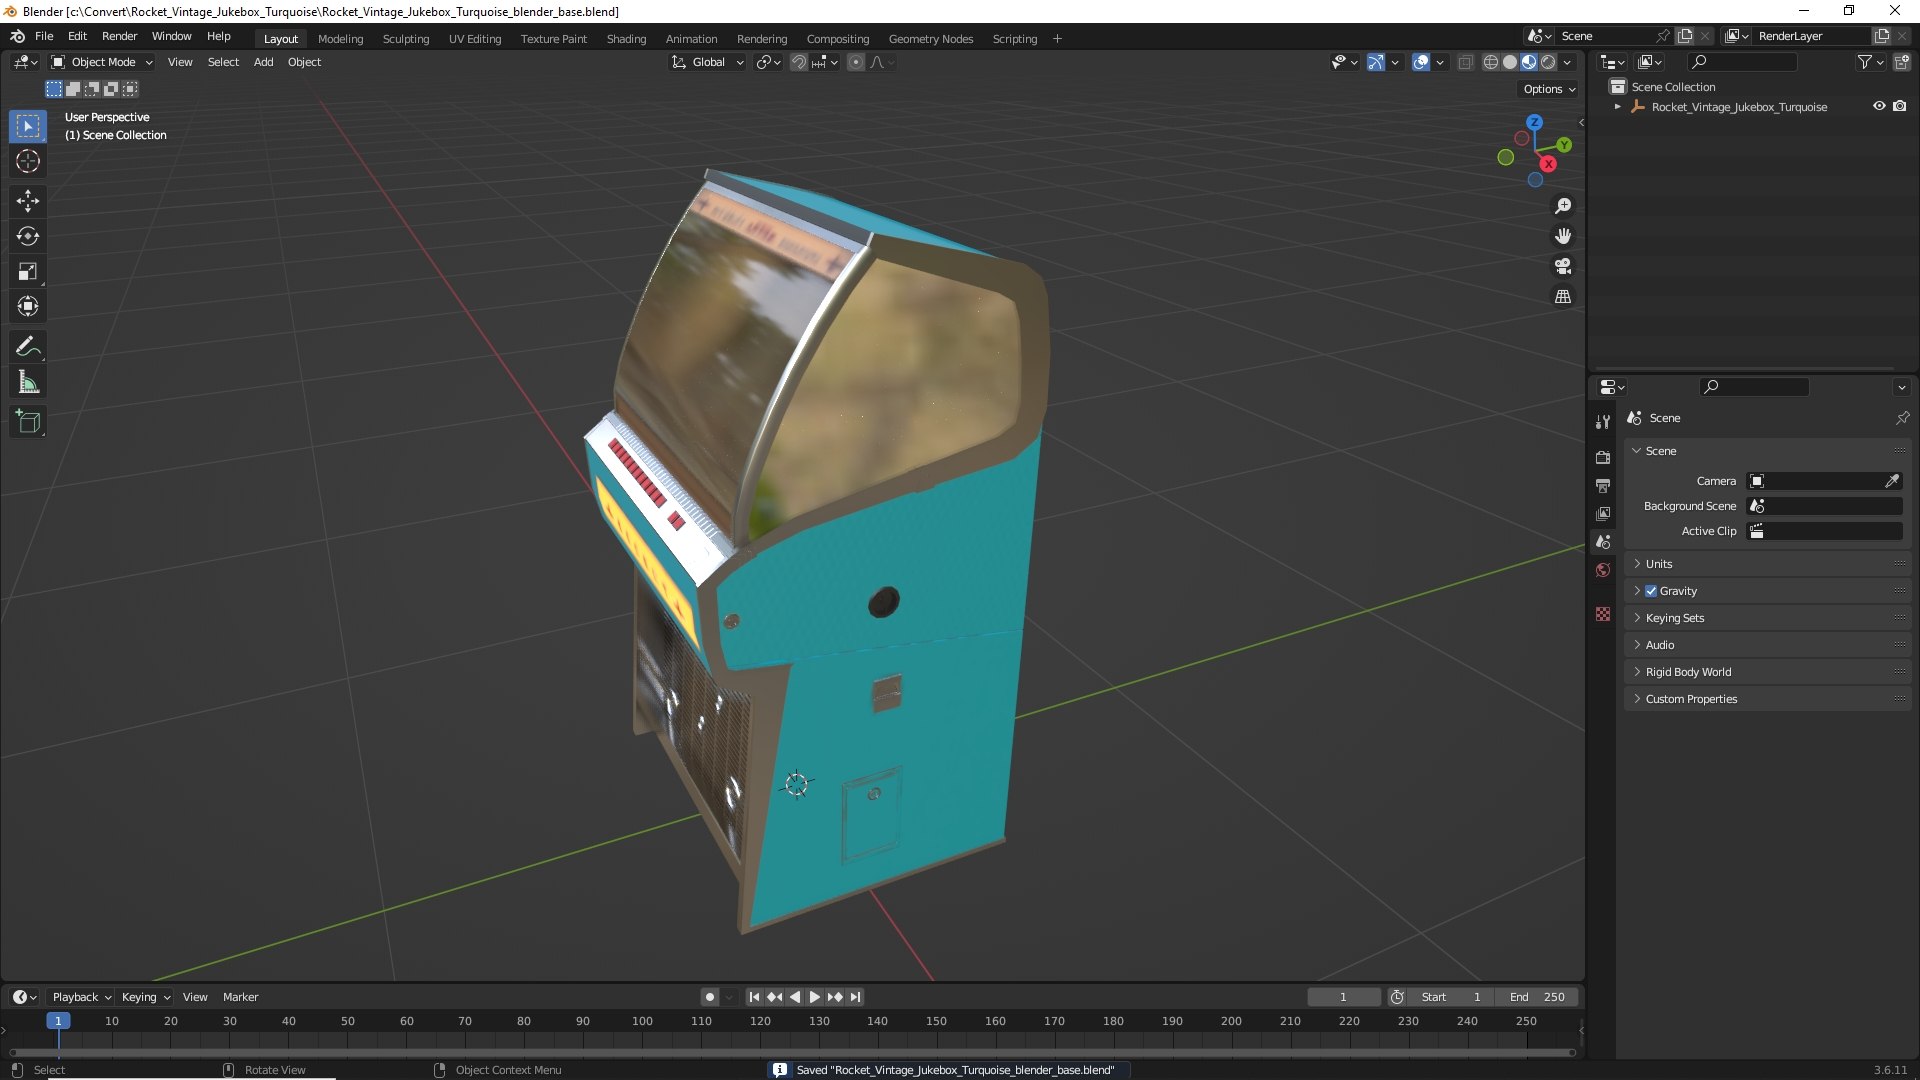Select the Cursor tool in toolbar
The image size is (1920, 1080).
(x=28, y=161)
